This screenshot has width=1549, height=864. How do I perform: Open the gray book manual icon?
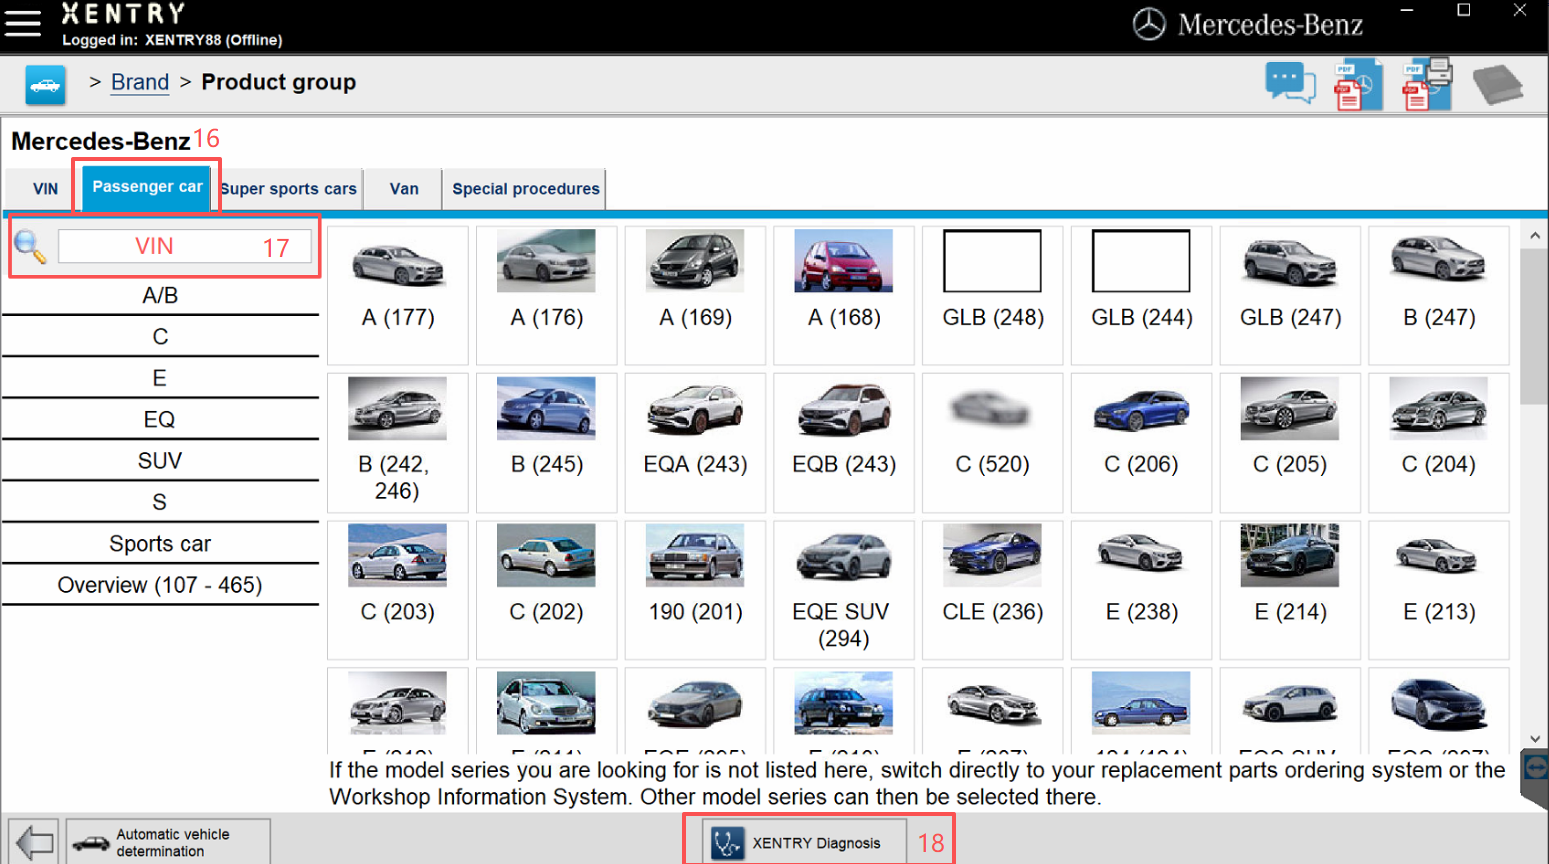1497,85
